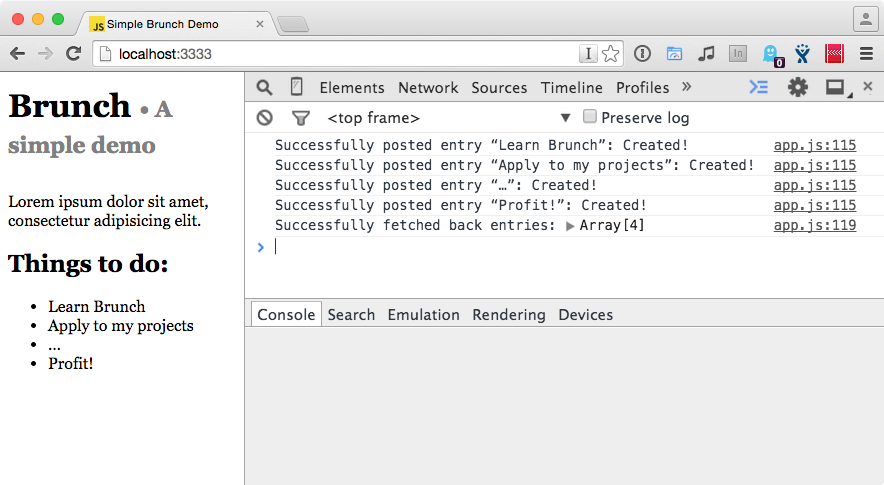Open the music note extension
Image resolution: width=884 pixels, height=485 pixels.
pyautogui.click(x=706, y=54)
